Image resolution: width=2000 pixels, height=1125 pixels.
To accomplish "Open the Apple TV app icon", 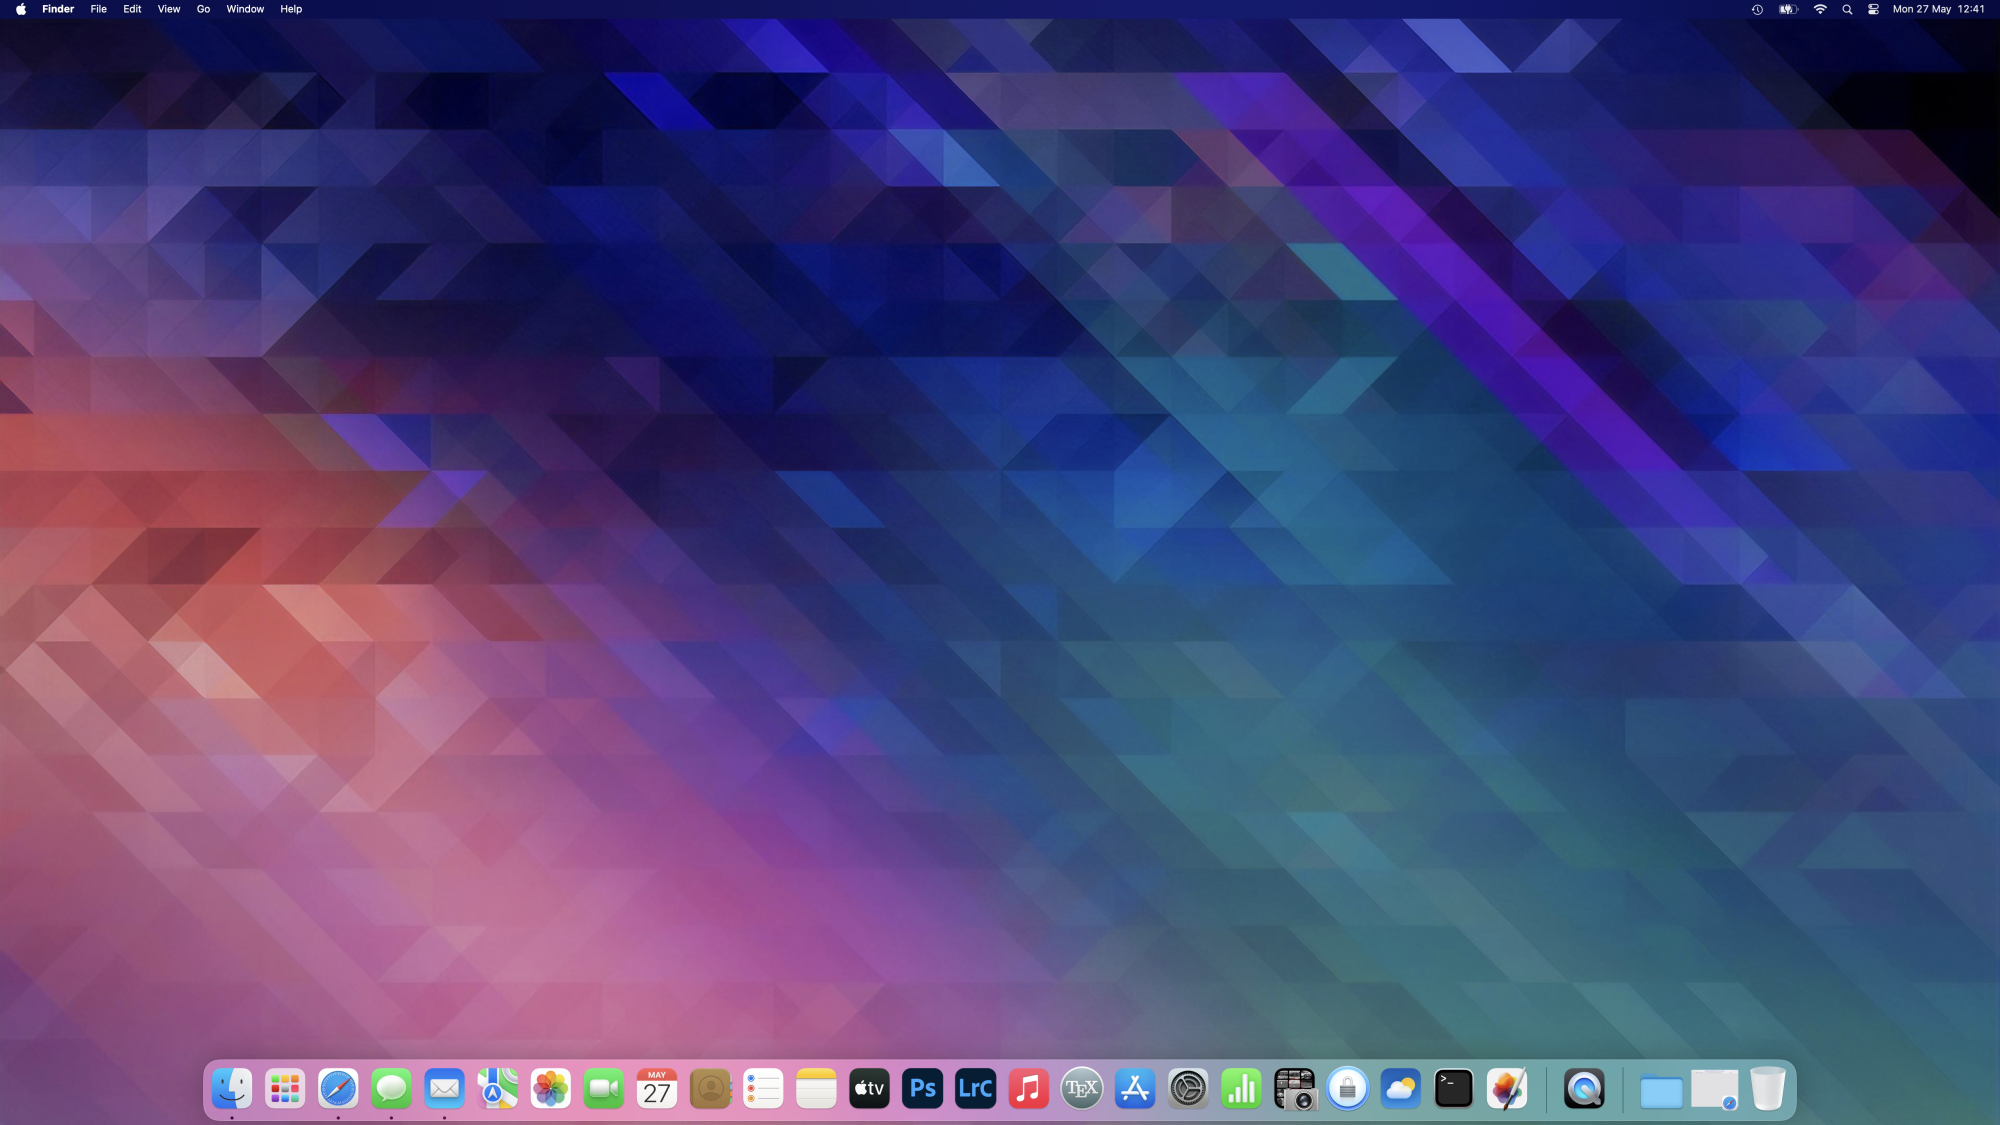I will click(869, 1089).
